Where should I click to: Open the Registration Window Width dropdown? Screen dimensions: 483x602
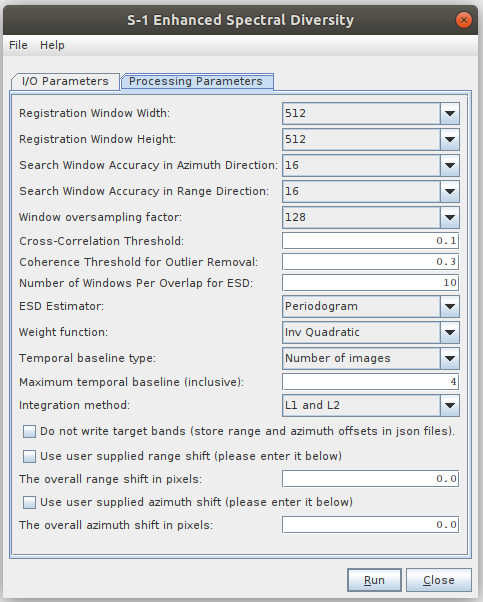[x=371, y=113]
